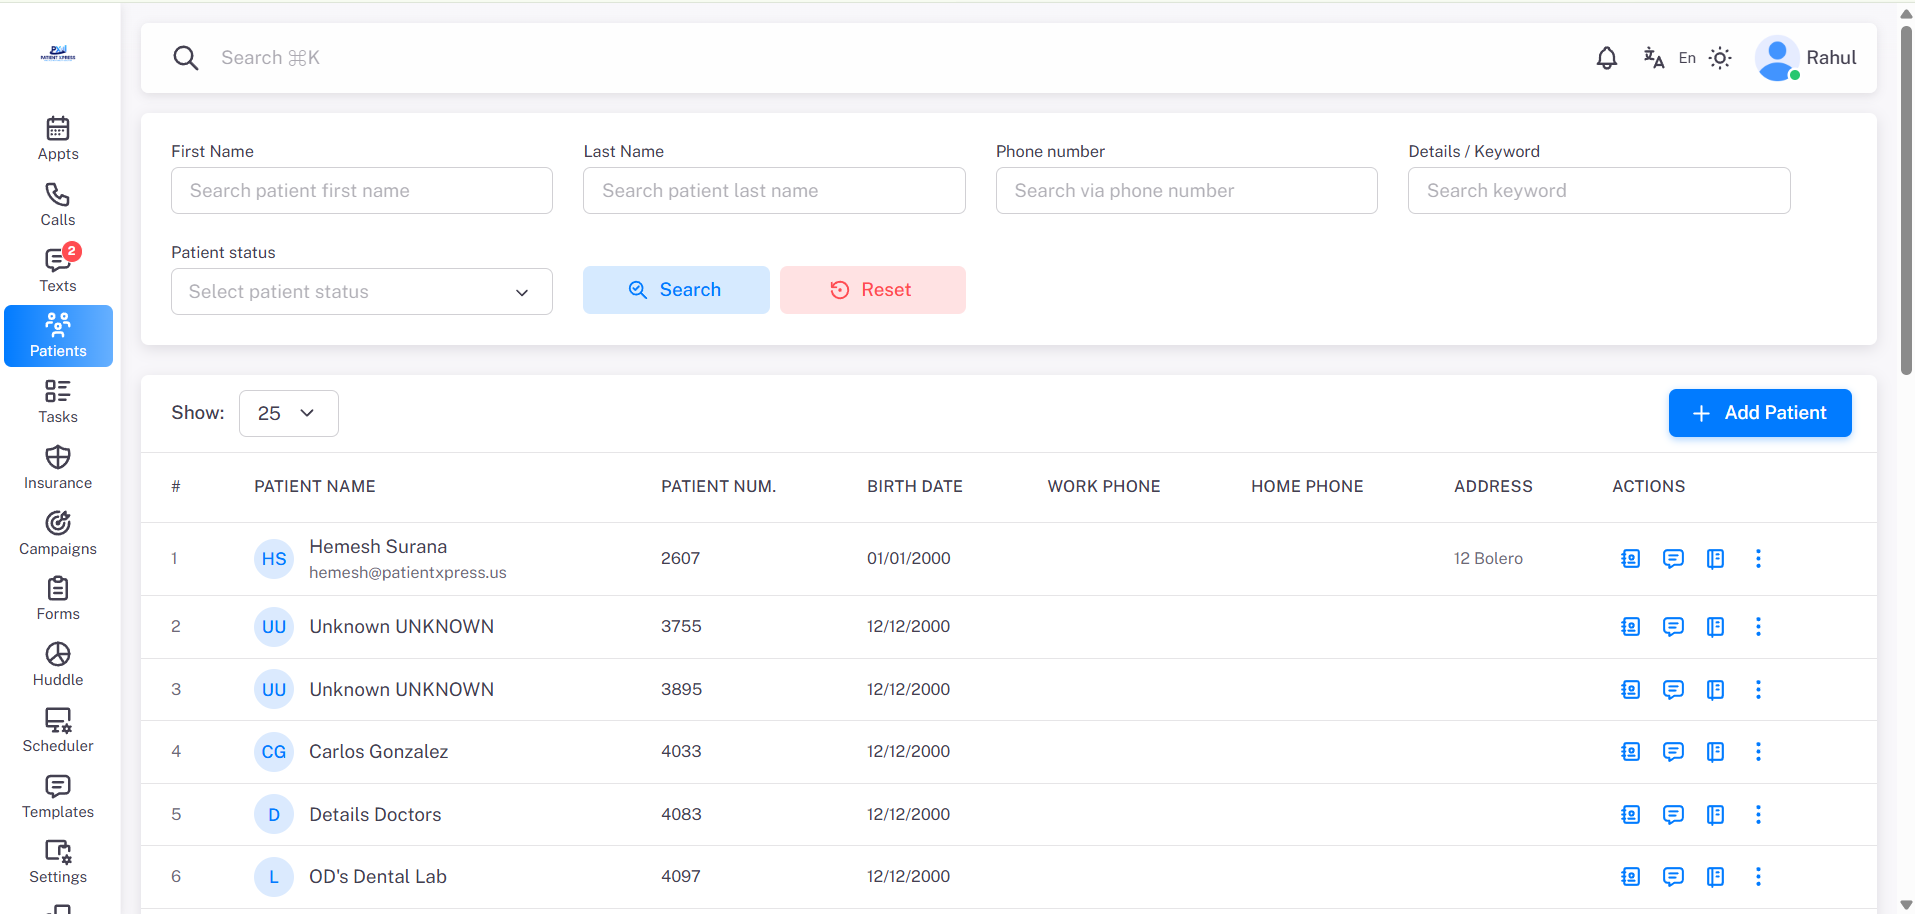Image resolution: width=1915 pixels, height=914 pixels.
Task: Open Texts from the sidebar
Action: click(57, 269)
